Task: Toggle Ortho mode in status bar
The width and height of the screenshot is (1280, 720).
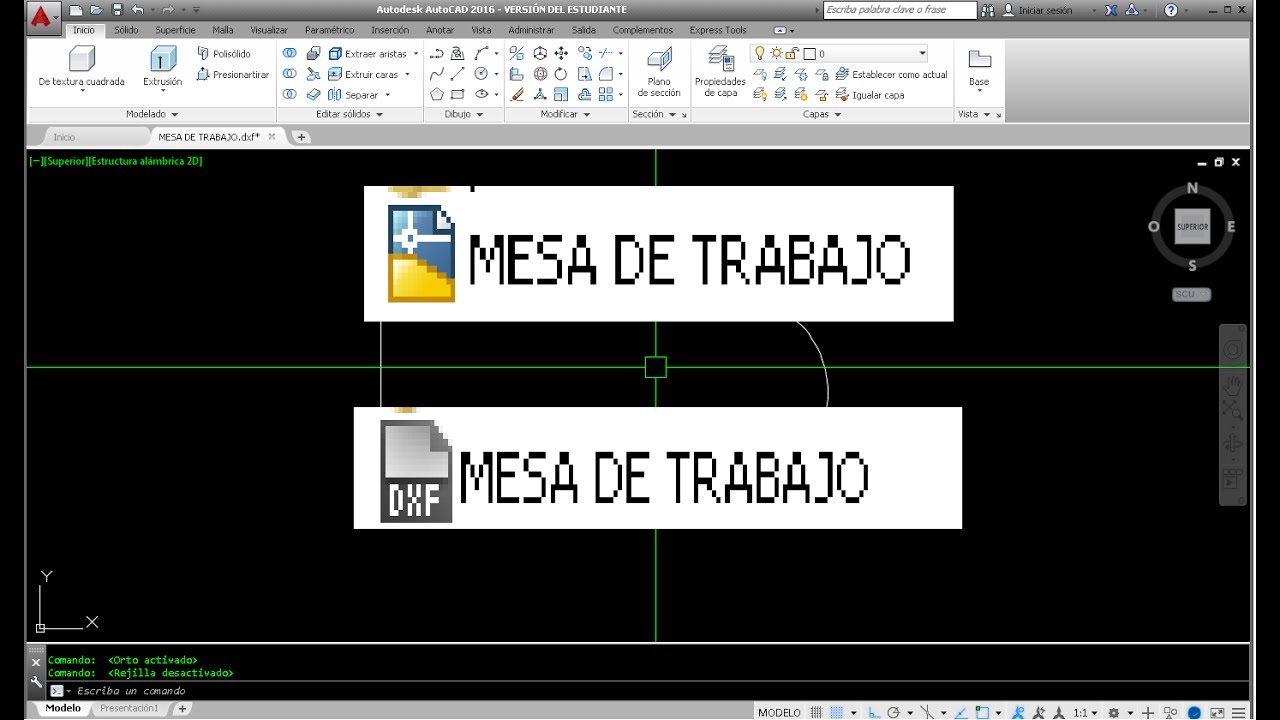Action: click(x=873, y=712)
